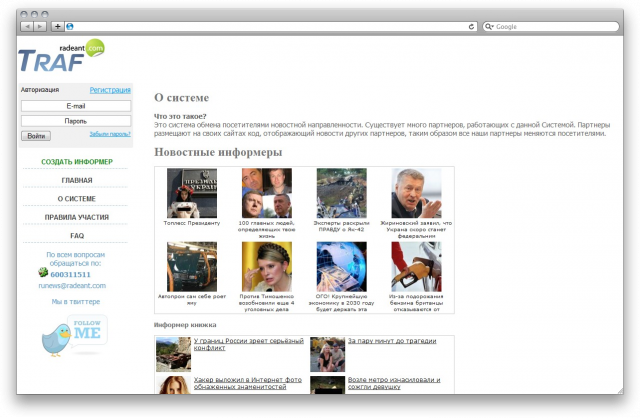
Task: Select СОЗДАТЬ ИНФОРМЕР in the sidebar menu
Action: [x=76, y=161]
